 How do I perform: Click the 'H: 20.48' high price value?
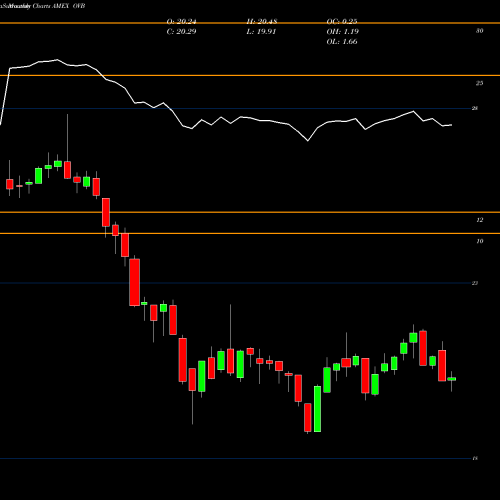262,22
